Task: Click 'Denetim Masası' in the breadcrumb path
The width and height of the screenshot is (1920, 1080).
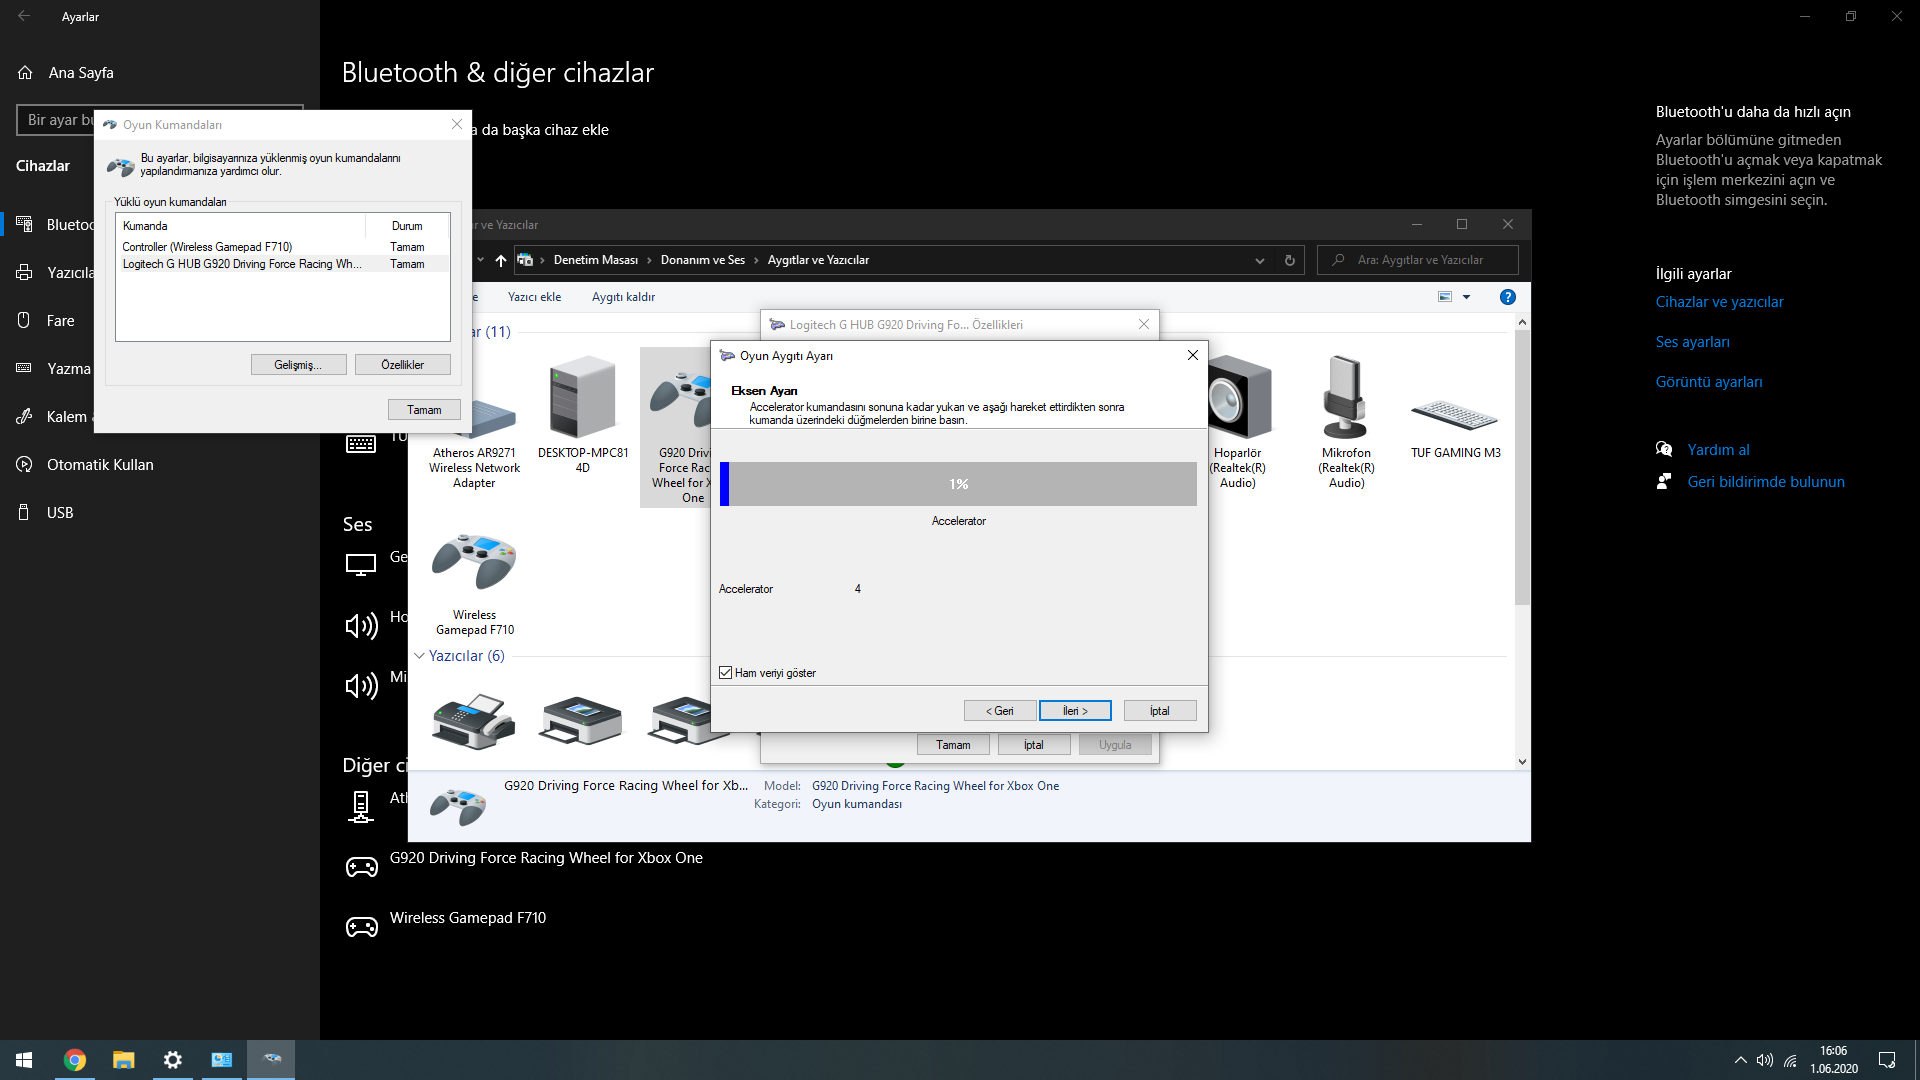Action: point(596,260)
